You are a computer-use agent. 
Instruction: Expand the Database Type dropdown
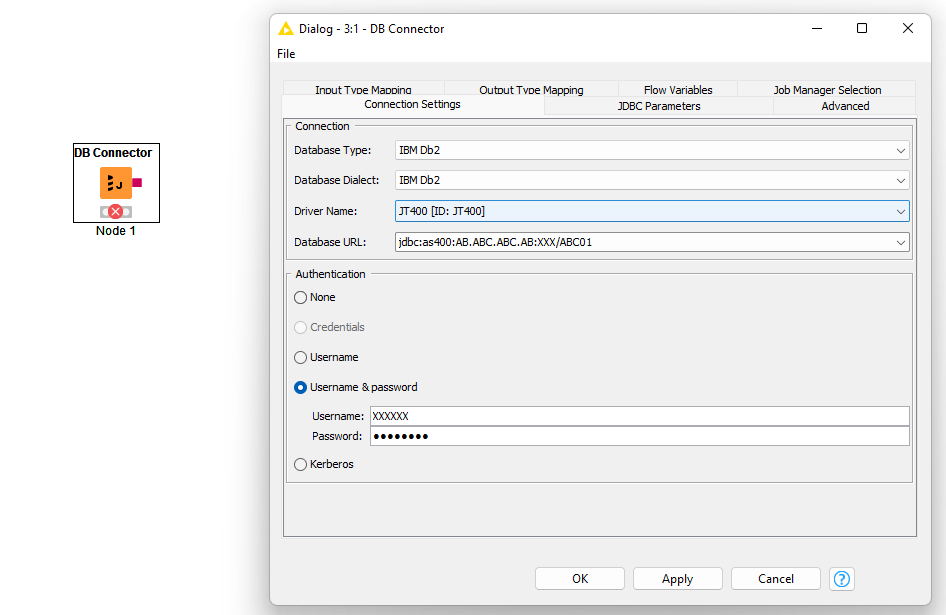click(901, 151)
